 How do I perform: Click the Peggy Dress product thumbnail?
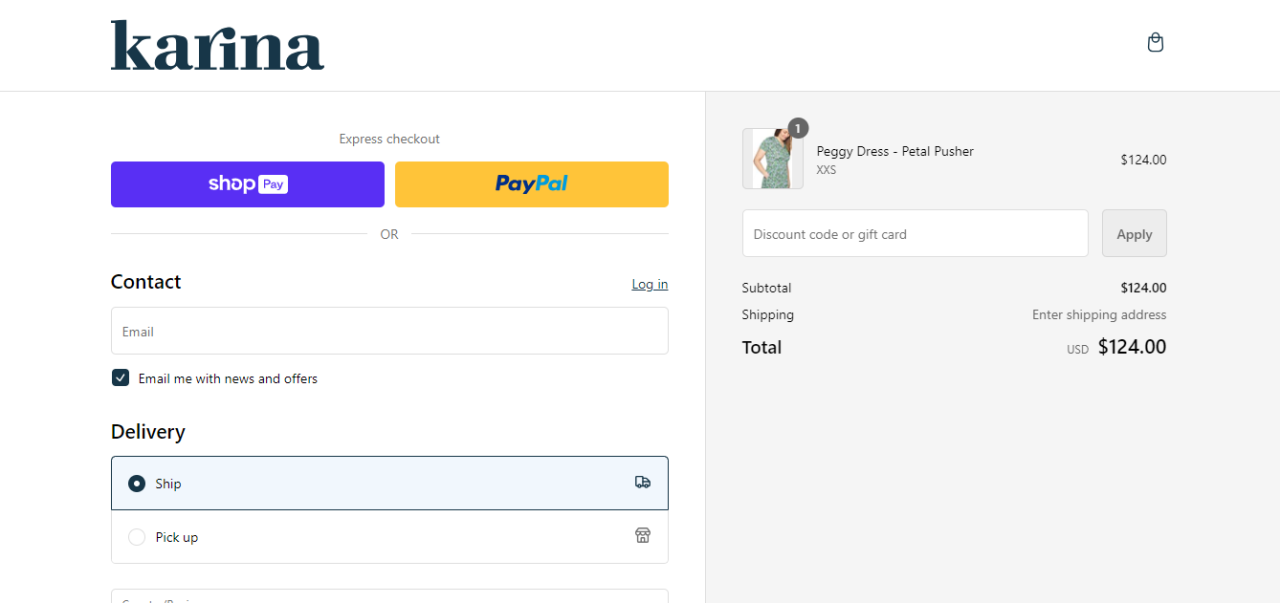772,159
